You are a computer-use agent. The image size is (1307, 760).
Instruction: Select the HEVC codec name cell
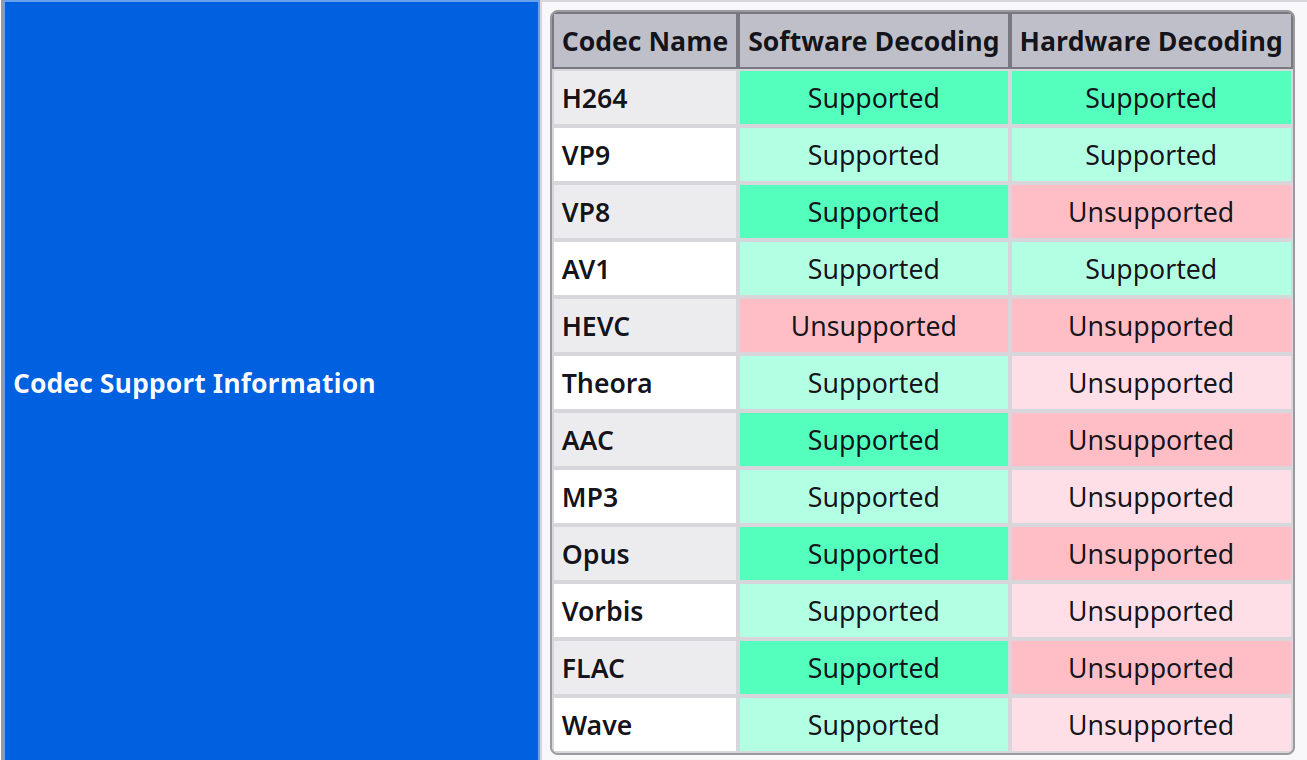(645, 327)
